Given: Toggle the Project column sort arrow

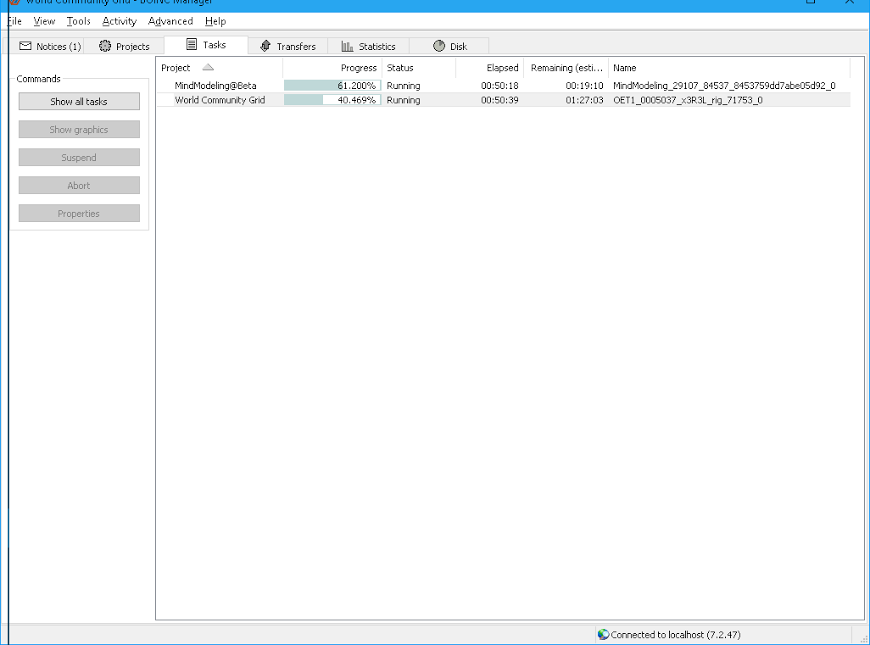Looking at the screenshot, I should 208,68.
